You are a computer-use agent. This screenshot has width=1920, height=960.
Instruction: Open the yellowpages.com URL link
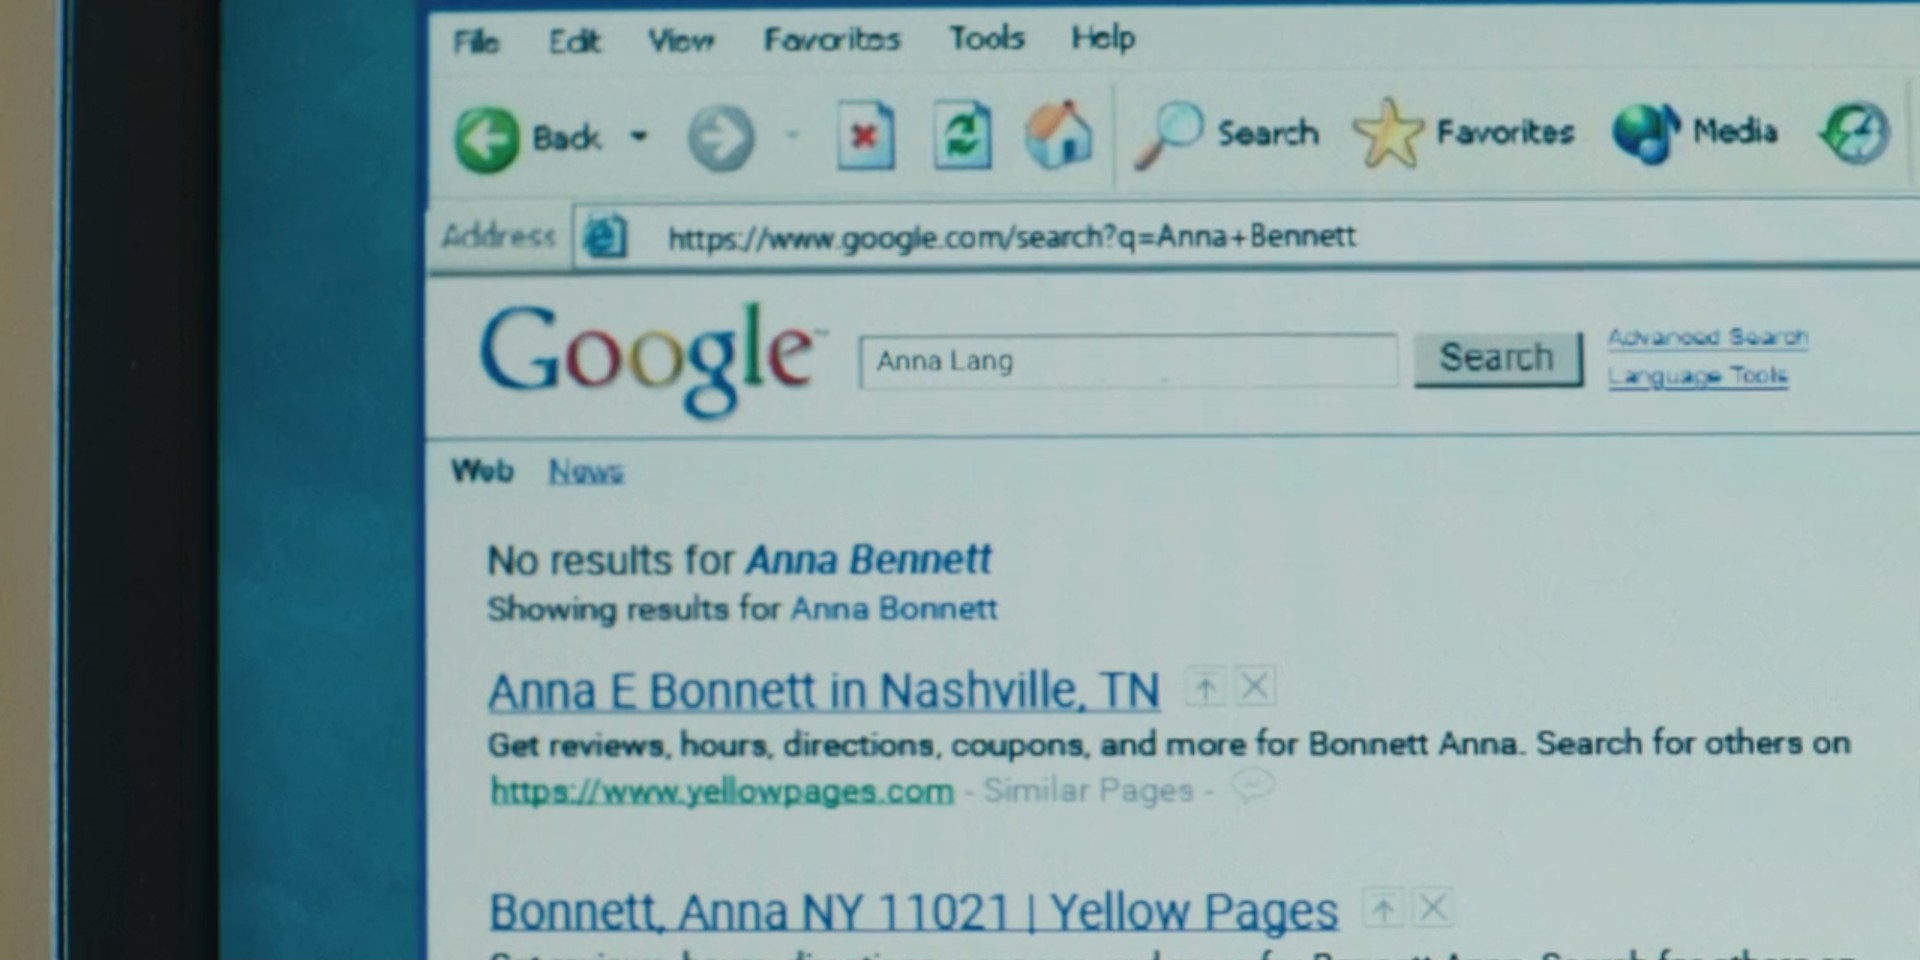click(x=722, y=791)
